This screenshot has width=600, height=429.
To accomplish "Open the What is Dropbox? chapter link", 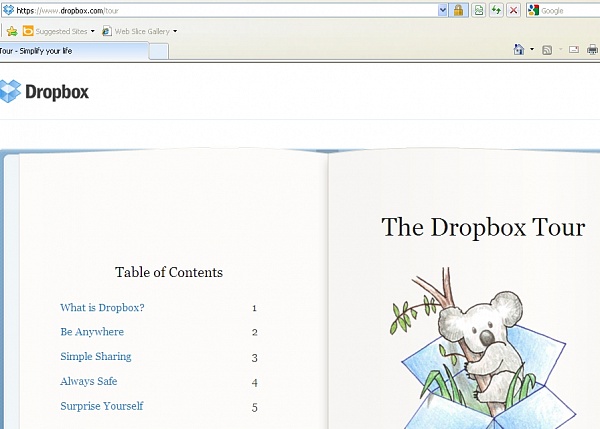I will [x=102, y=308].
